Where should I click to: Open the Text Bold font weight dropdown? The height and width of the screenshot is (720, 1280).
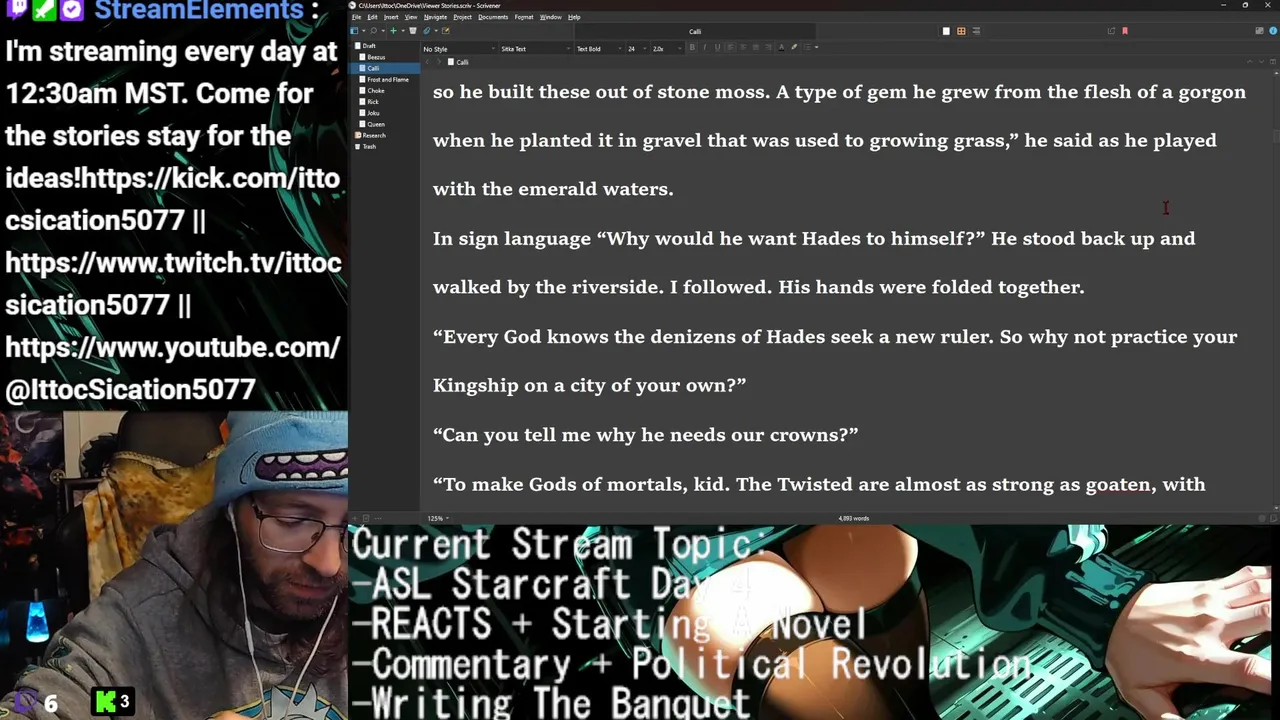coord(599,49)
